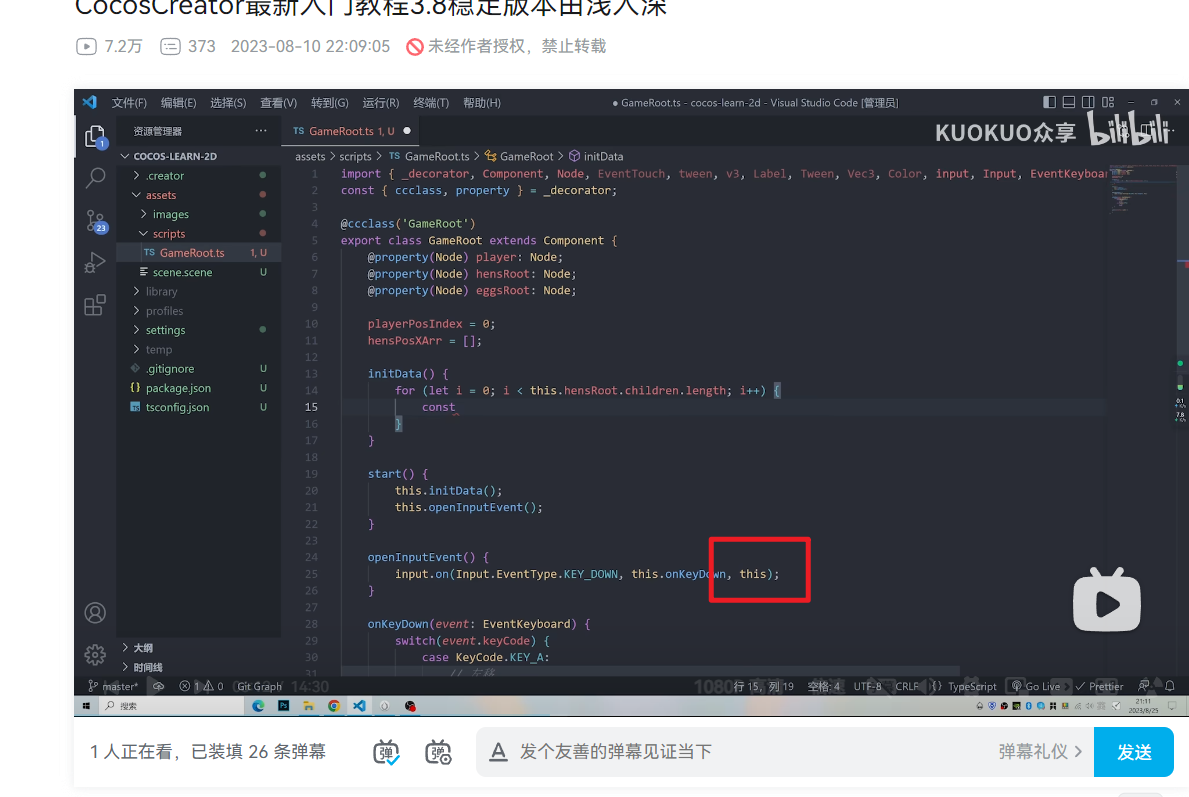Toggle the danmaku display switch
This screenshot has height=797, width=1189.
[387, 752]
